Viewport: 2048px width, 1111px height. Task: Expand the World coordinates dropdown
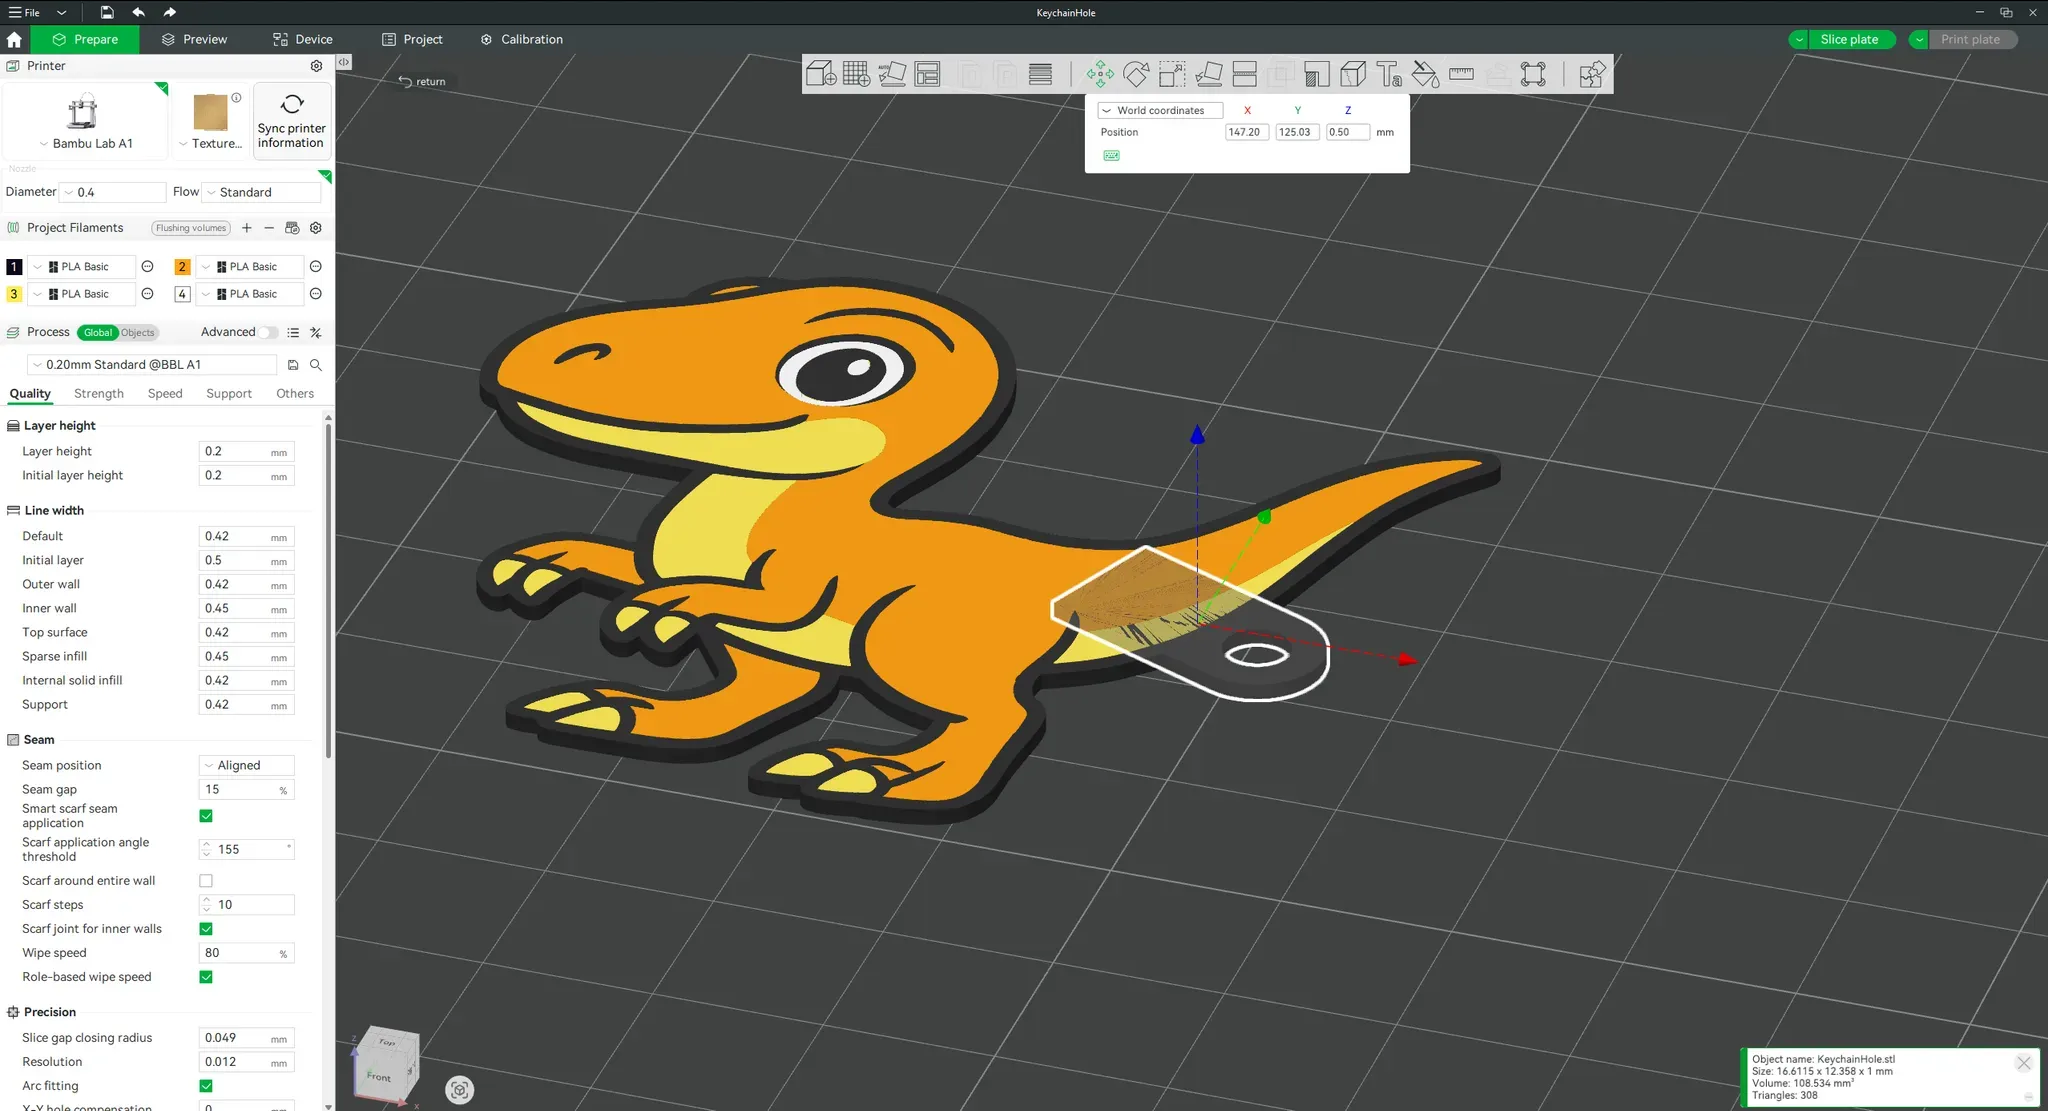(1159, 110)
